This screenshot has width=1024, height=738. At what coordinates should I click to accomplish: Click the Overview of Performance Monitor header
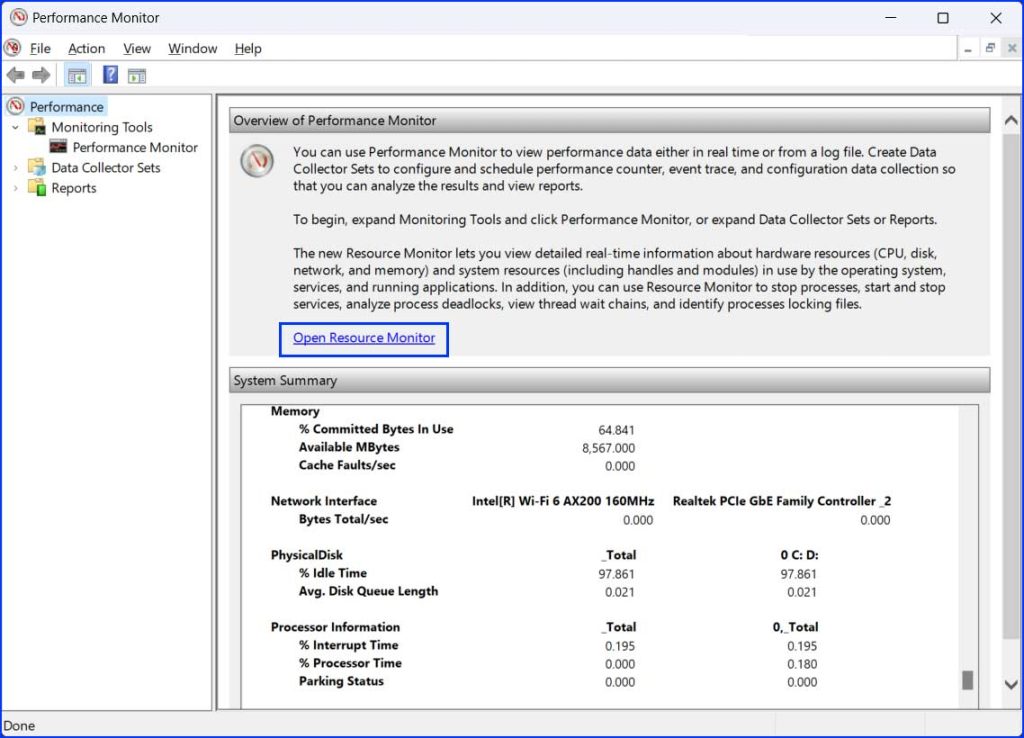(609, 120)
